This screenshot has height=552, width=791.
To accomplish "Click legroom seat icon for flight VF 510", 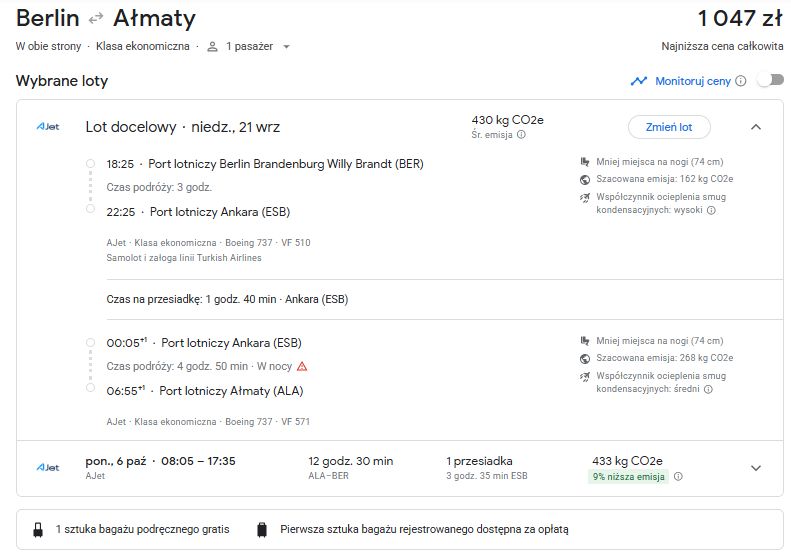I will [585, 162].
